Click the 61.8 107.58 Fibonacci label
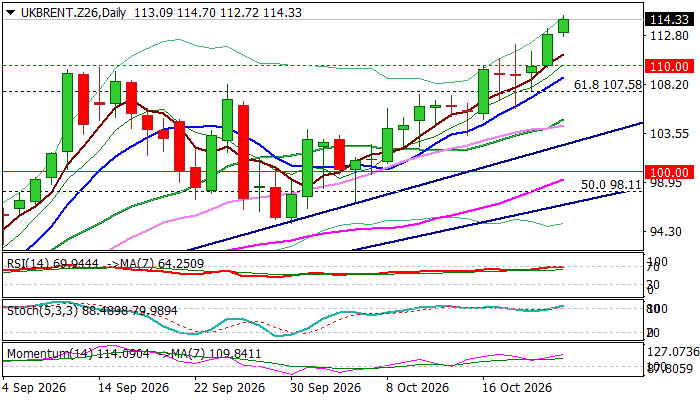Viewport: 700px width, 400px height. 607,84
